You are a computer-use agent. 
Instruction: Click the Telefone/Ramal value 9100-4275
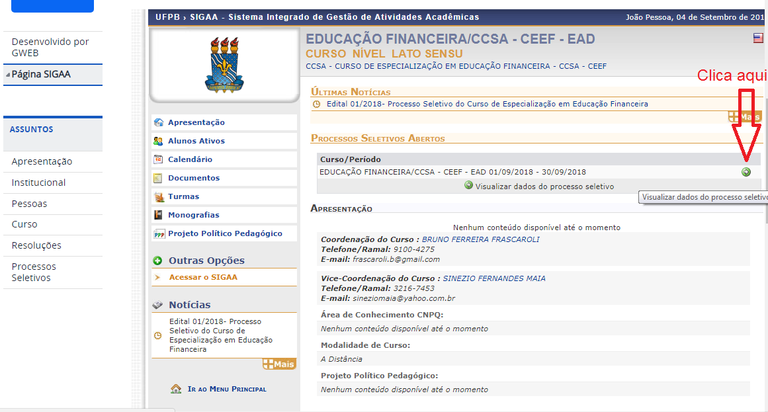coord(414,249)
